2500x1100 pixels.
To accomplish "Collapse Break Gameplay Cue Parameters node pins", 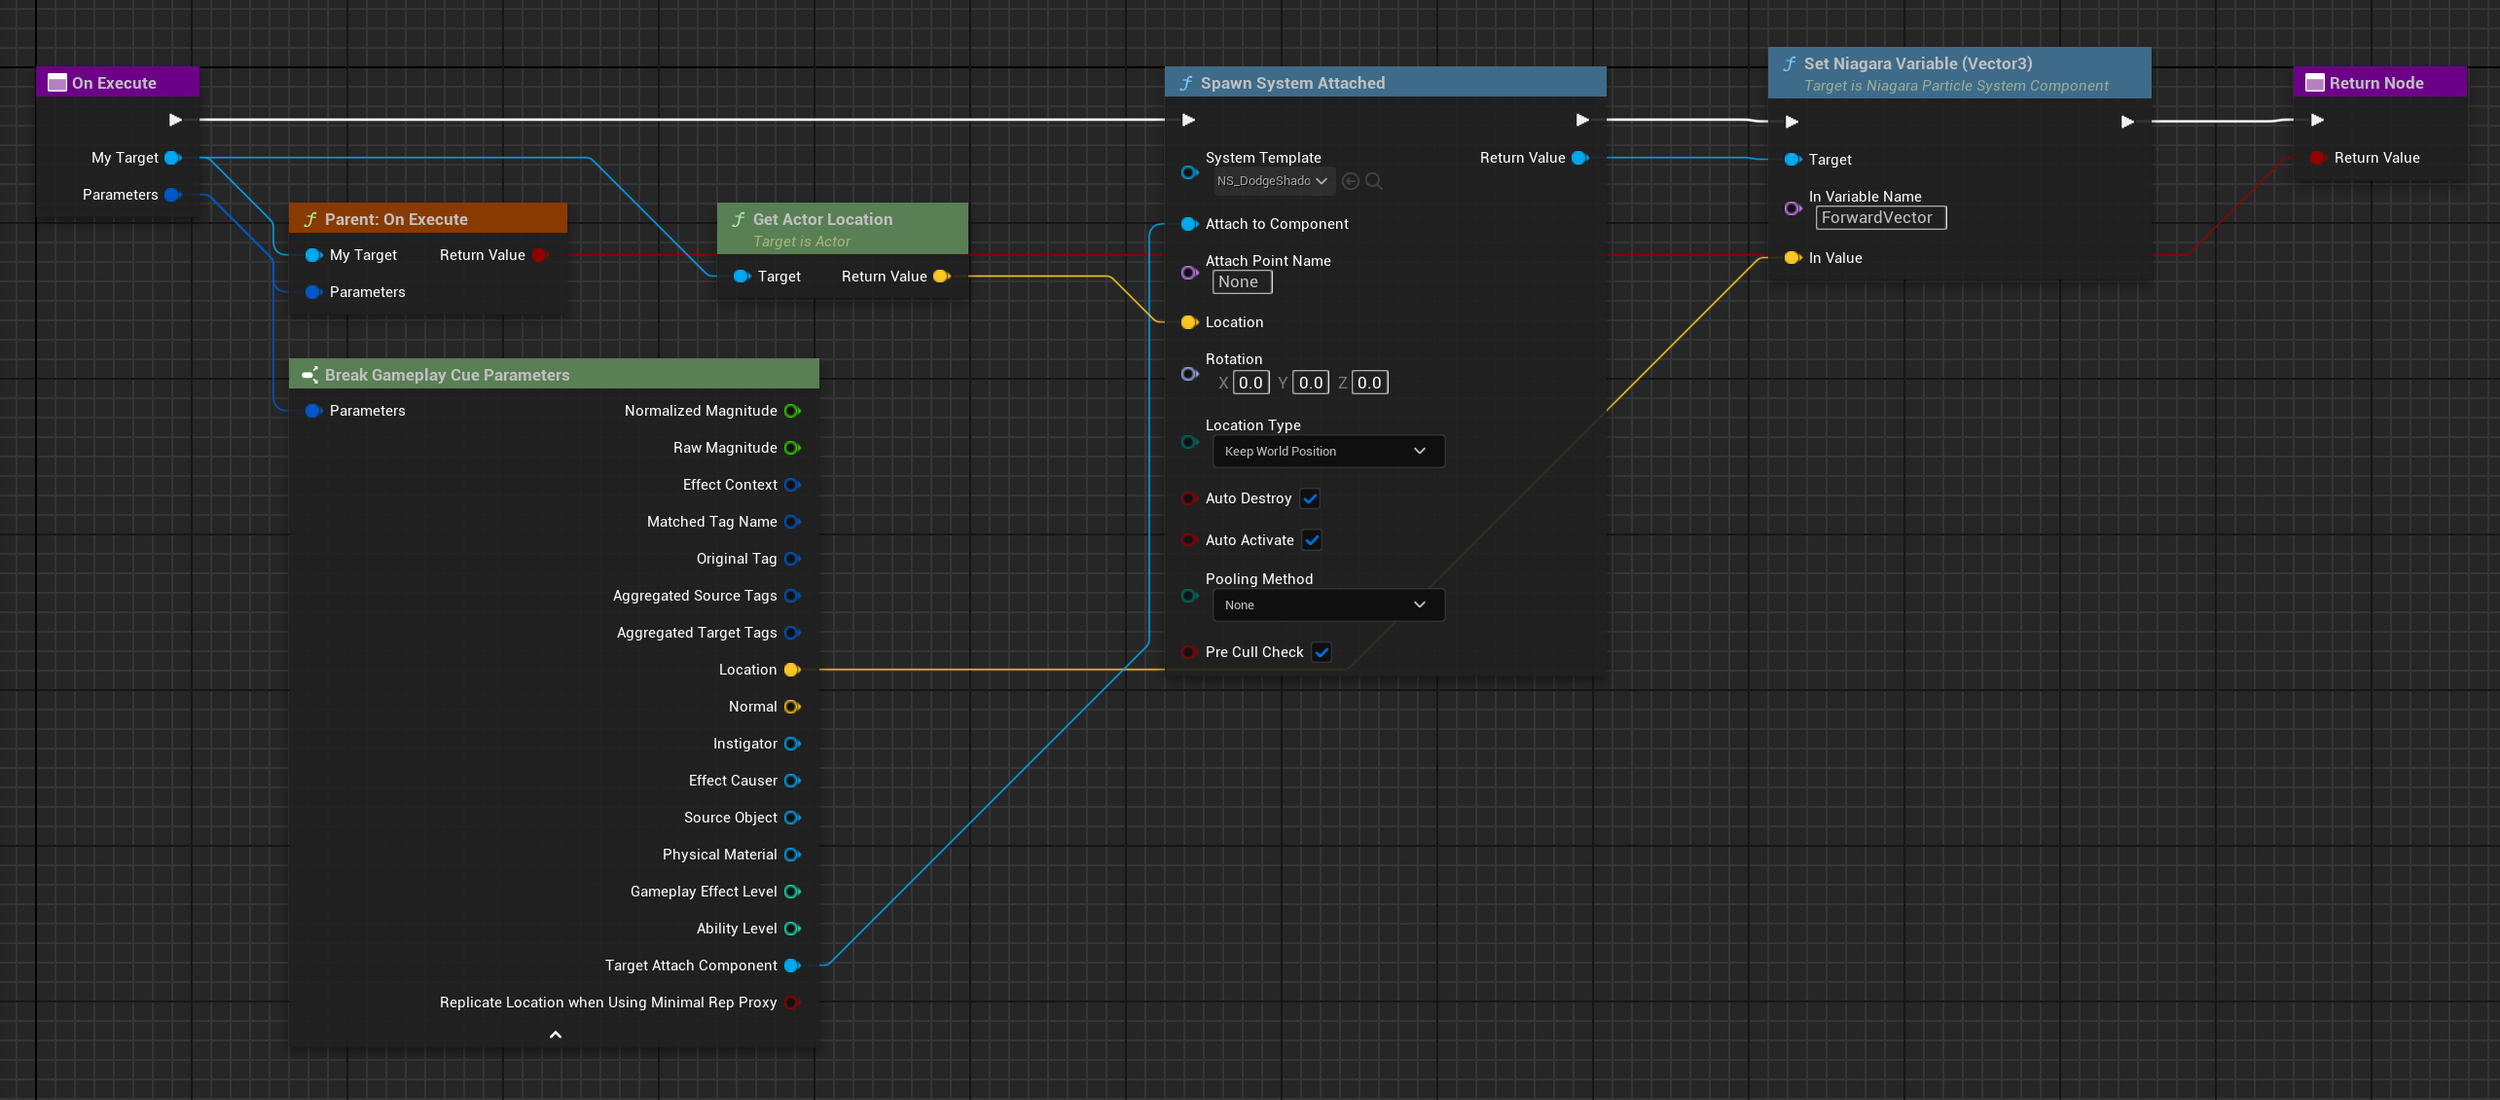I will coord(555,1035).
